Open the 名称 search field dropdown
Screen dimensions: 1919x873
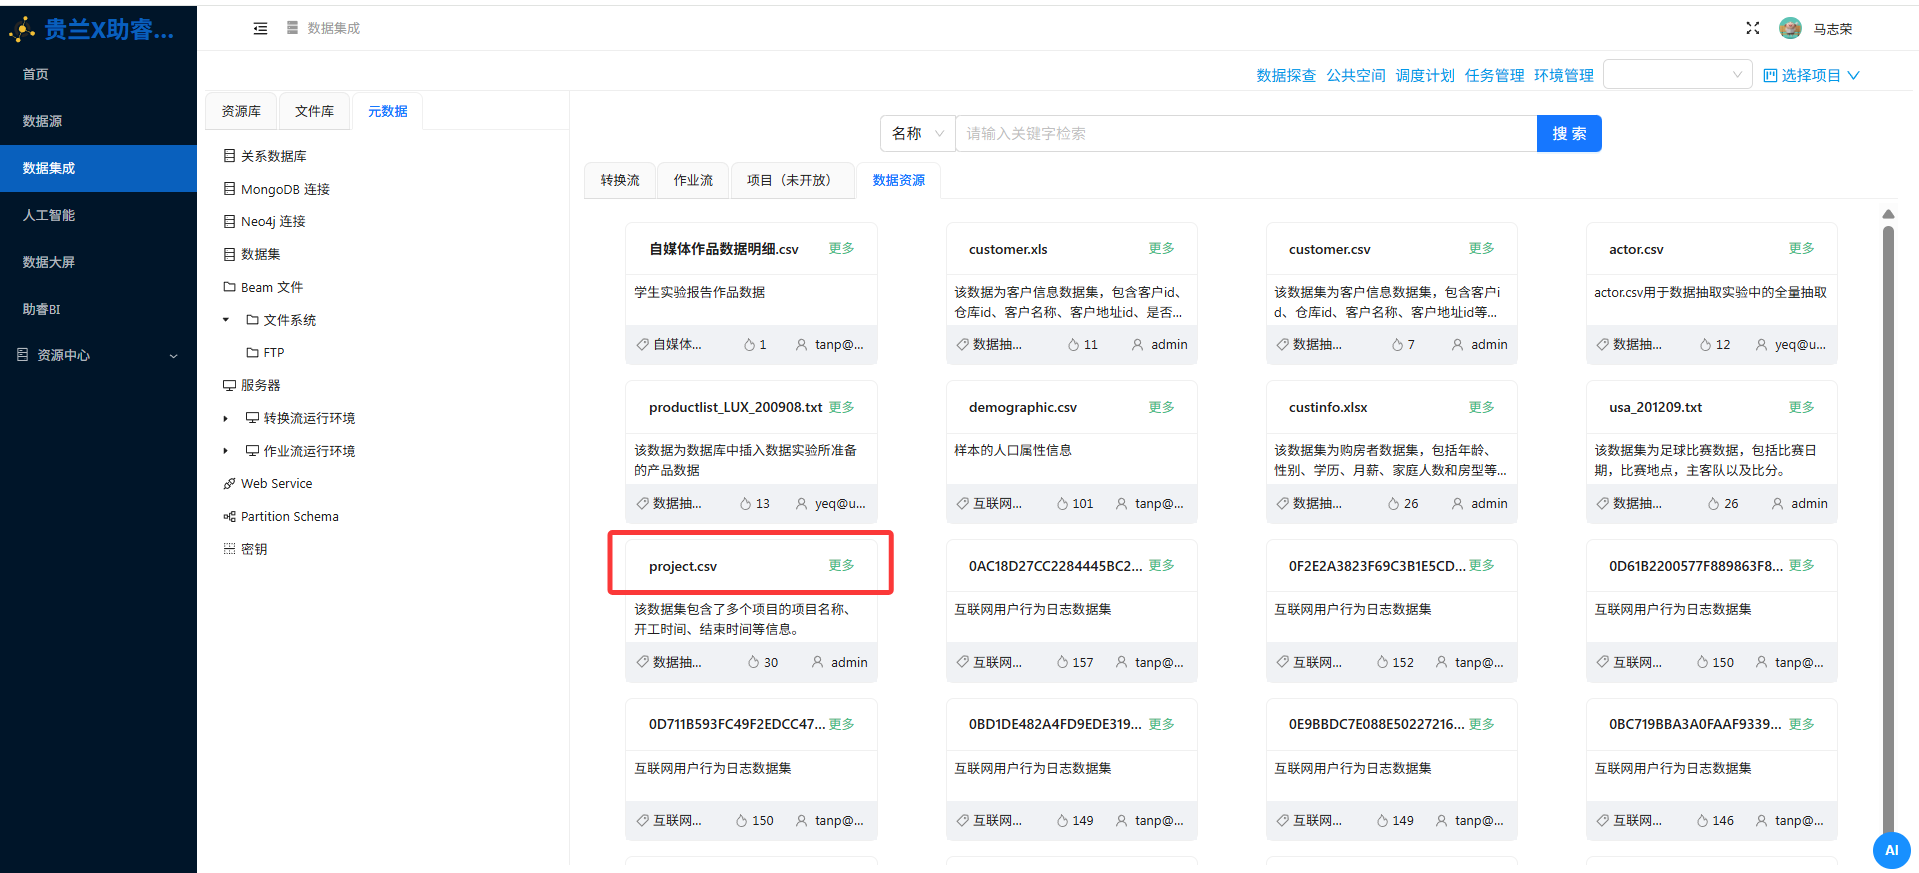pyautogui.click(x=918, y=133)
